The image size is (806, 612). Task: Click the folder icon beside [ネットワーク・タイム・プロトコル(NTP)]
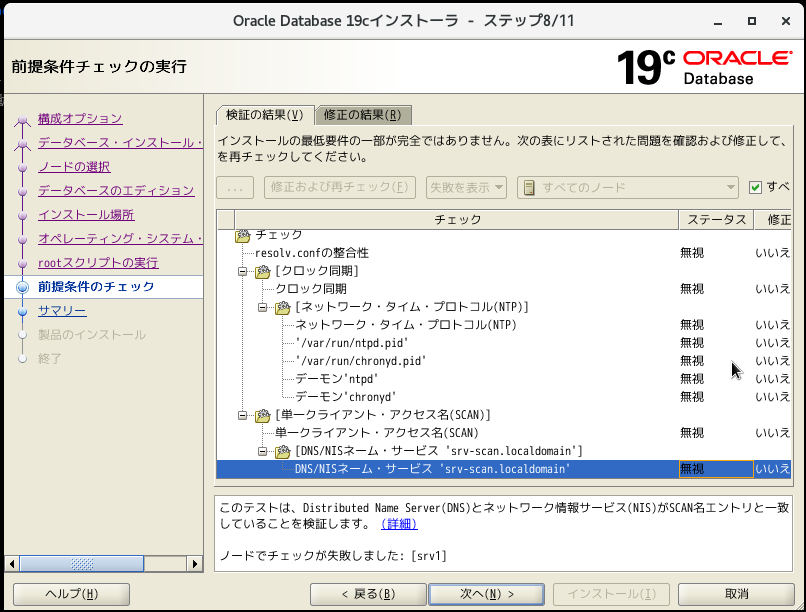click(282, 307)
